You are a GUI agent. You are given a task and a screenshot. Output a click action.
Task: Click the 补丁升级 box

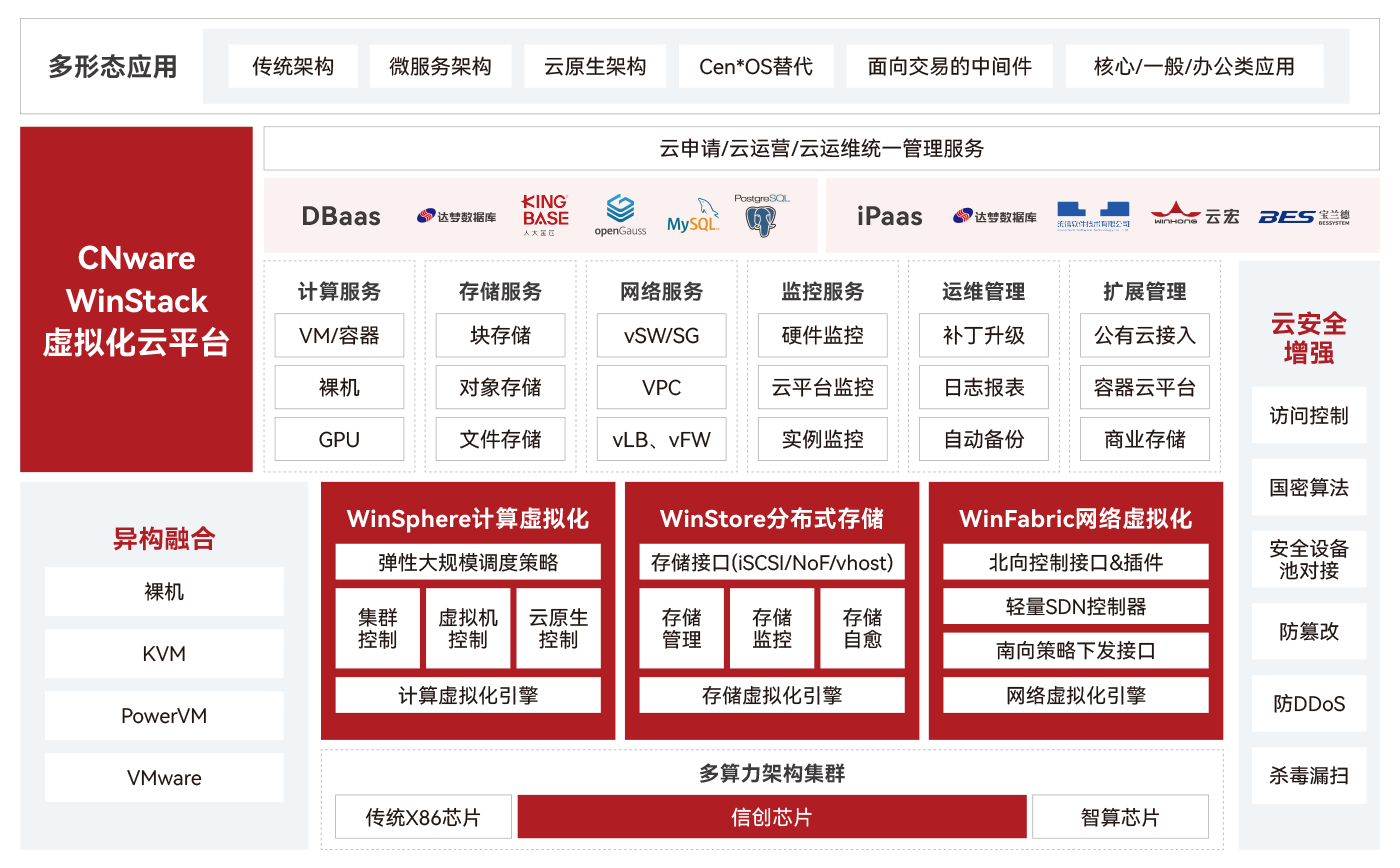tap(984, 335)
